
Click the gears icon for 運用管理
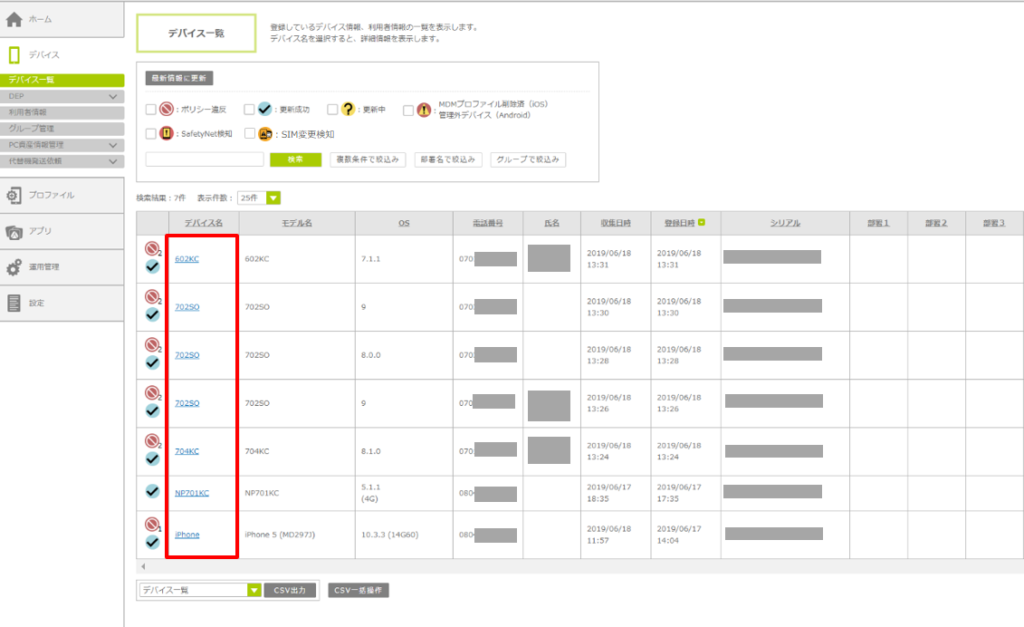pyautogui.click(x=14, y=267)
